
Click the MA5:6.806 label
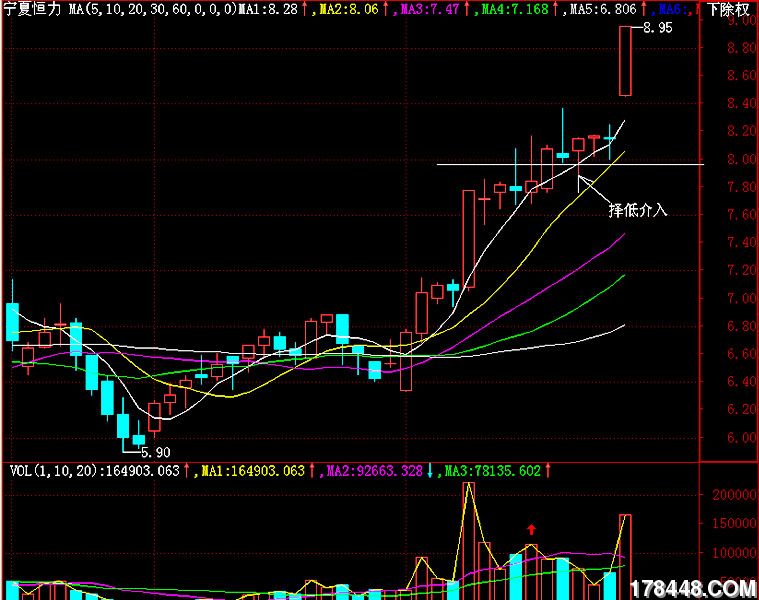coord(603,9)
